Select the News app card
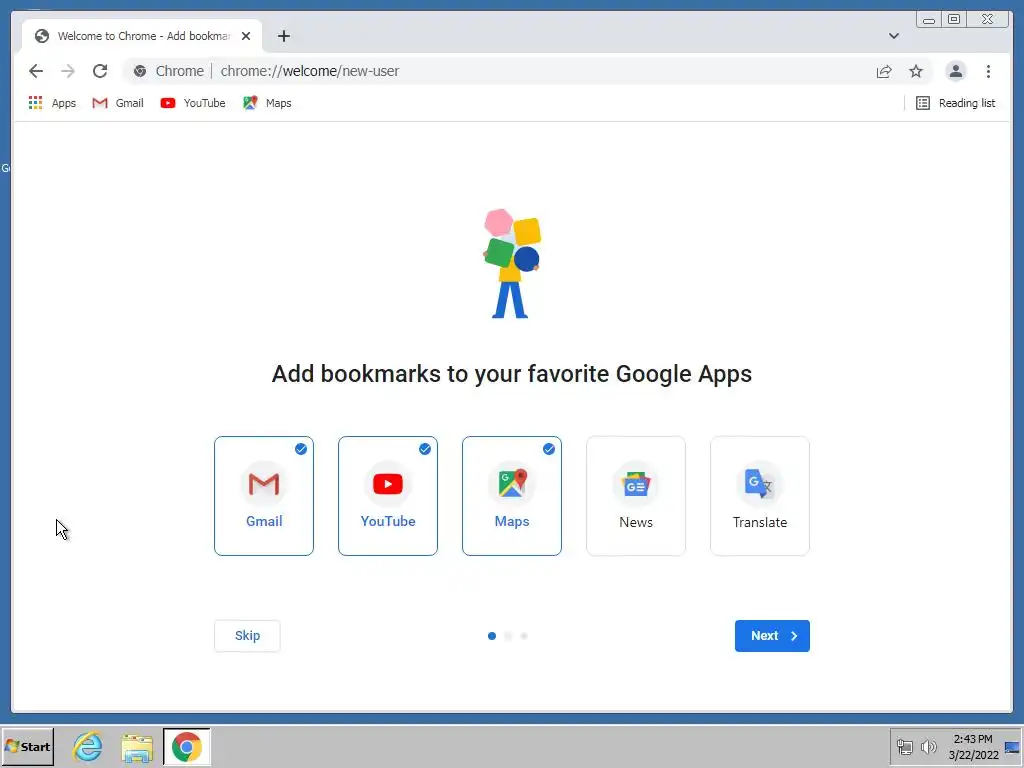 pyautogui.click(x=636, y=496)
